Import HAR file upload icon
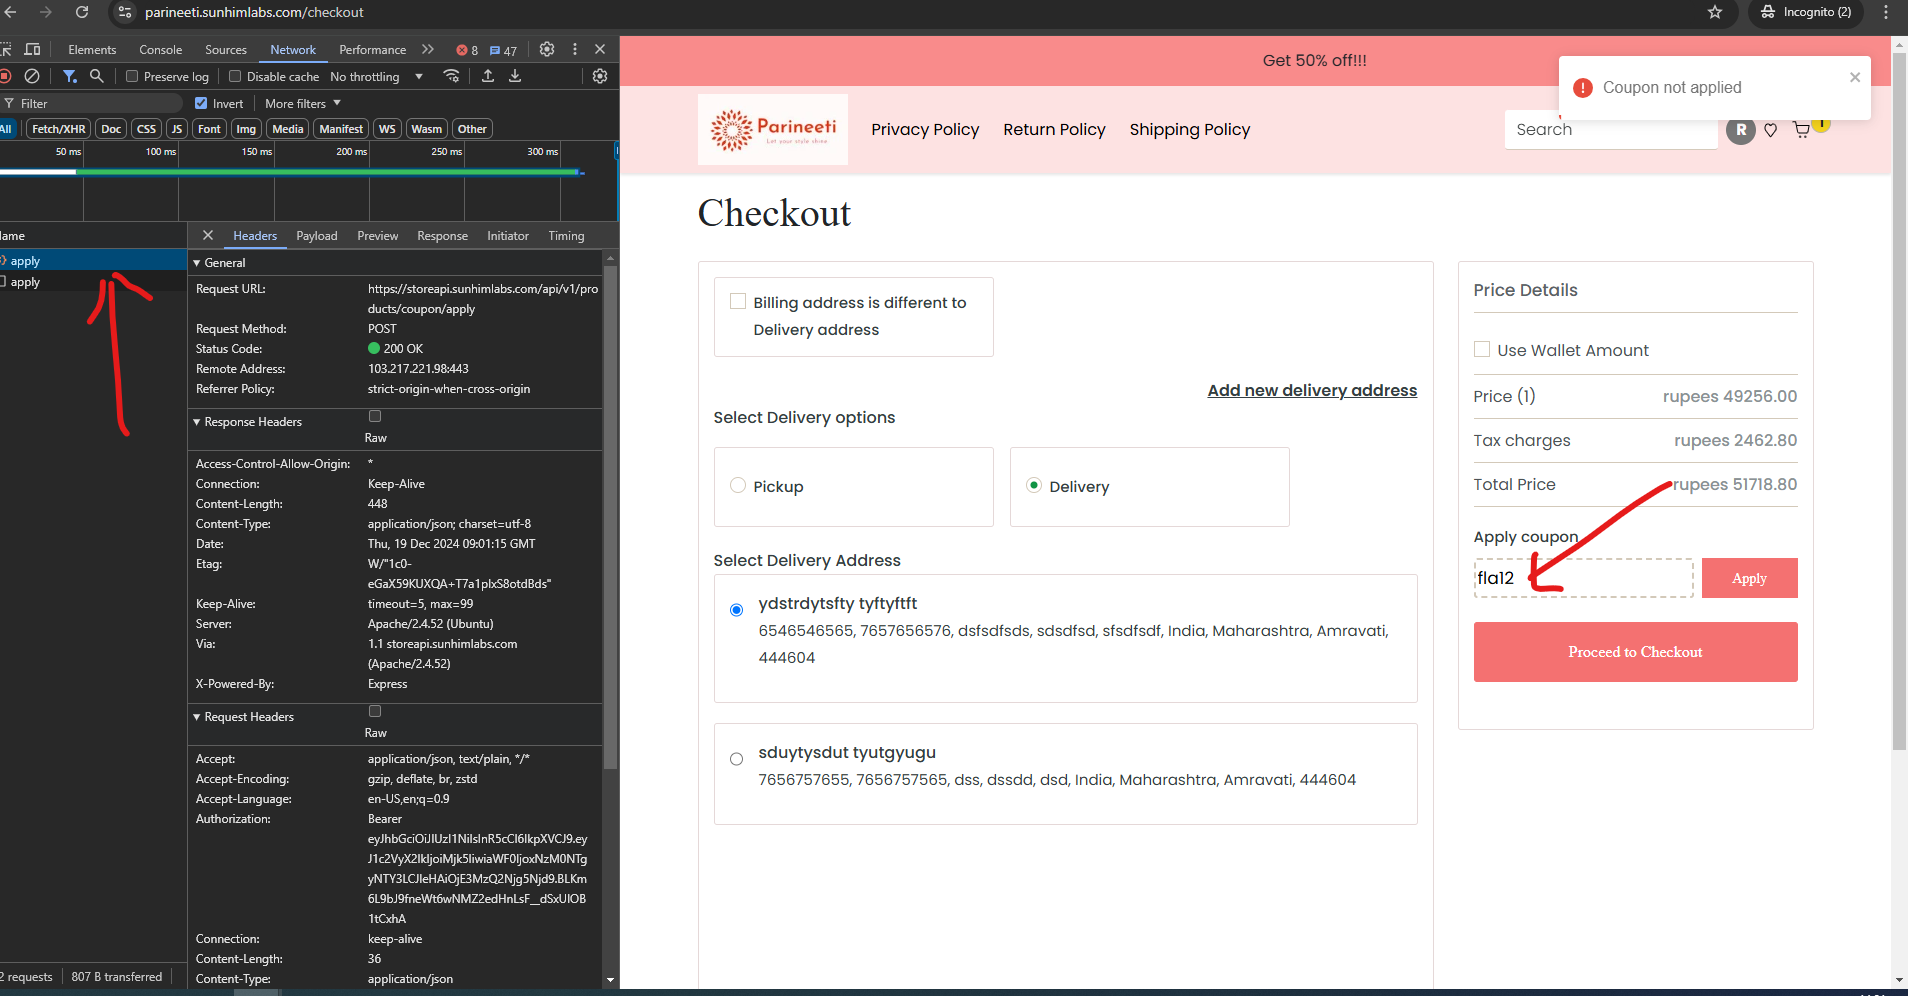Image resolution: width=1908 pixels, height=996 pixels. coord(488,76)
